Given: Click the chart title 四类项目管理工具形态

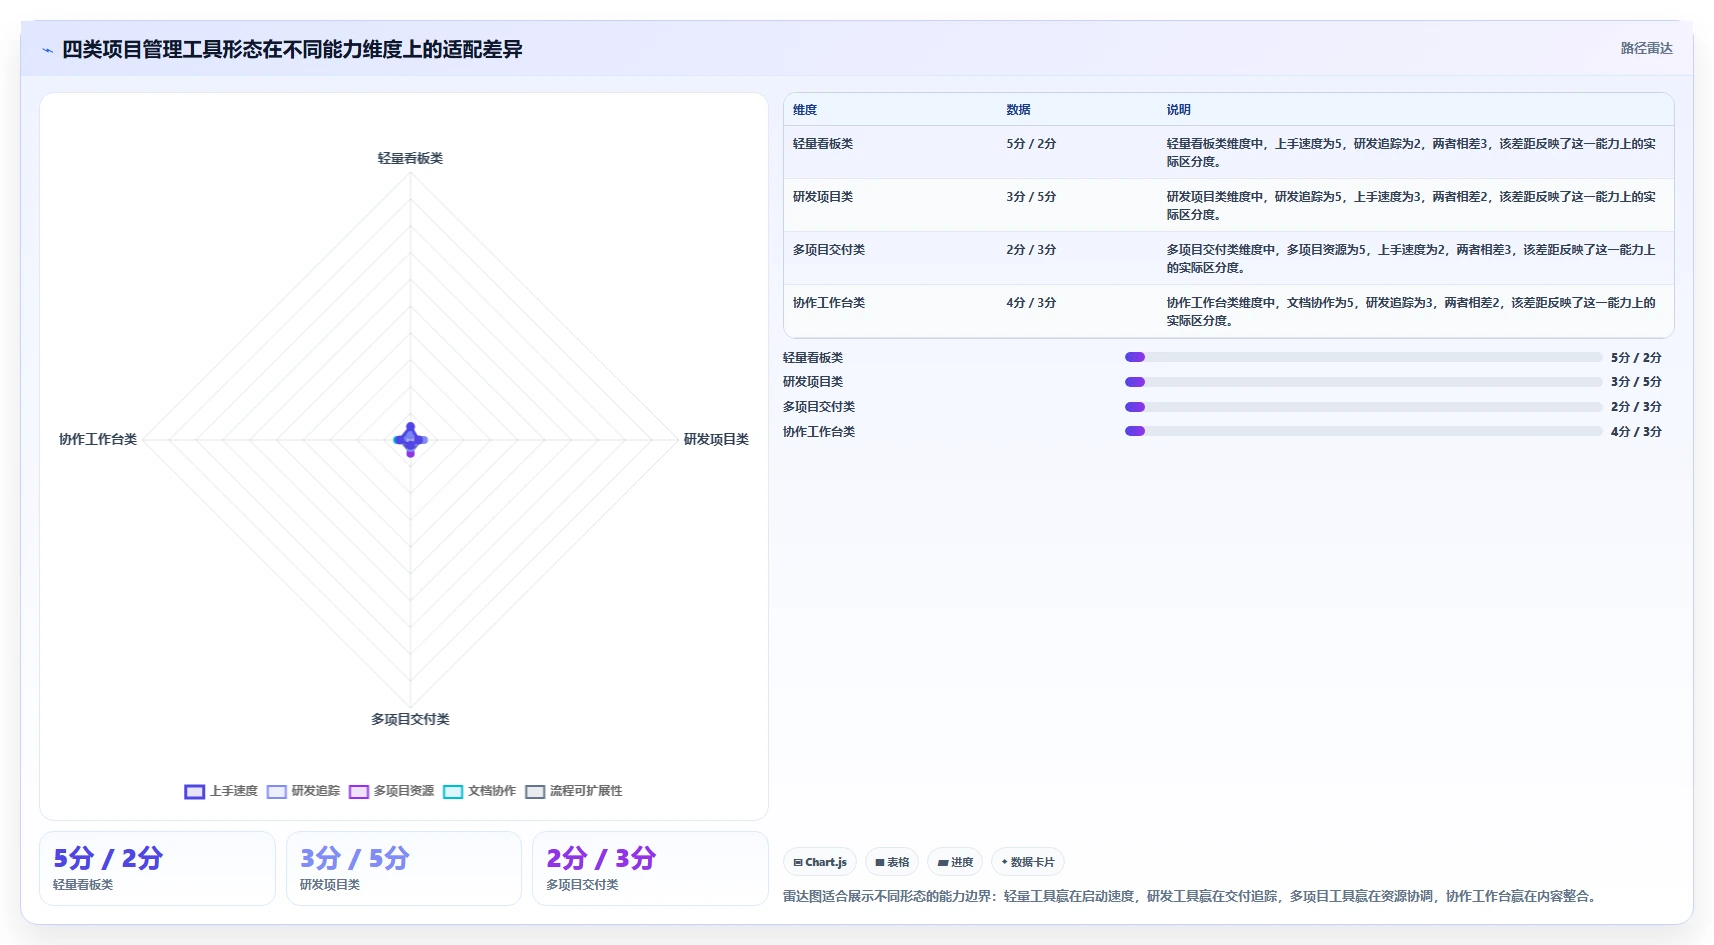Looking at the screenshot, I should pyautogui.click(x=292, y=49).
